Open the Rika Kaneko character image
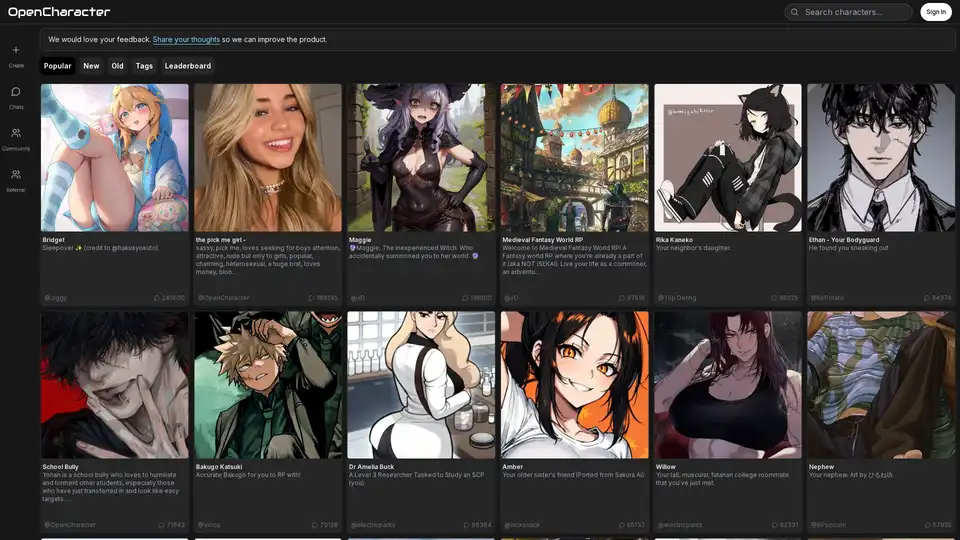 (x=727, y=158)
